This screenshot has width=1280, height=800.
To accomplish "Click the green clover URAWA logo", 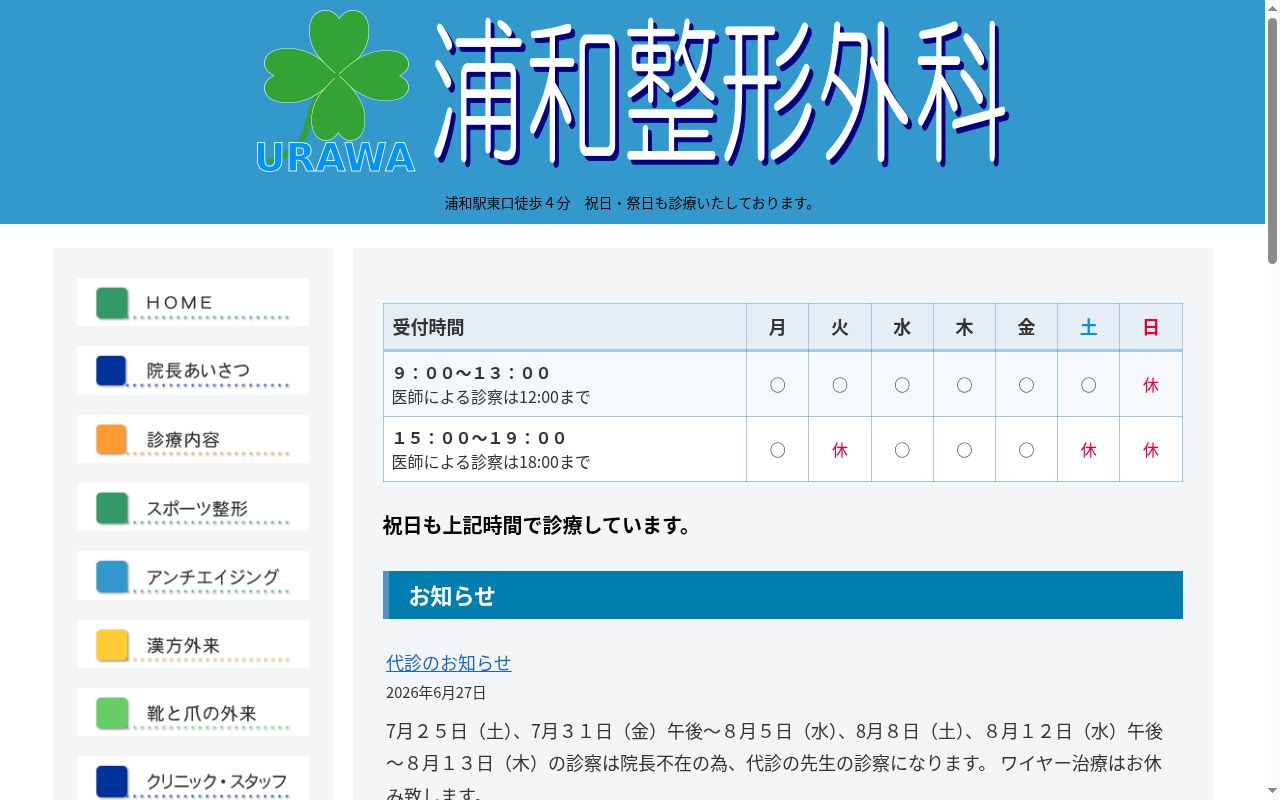I will [x=336, y=92].
